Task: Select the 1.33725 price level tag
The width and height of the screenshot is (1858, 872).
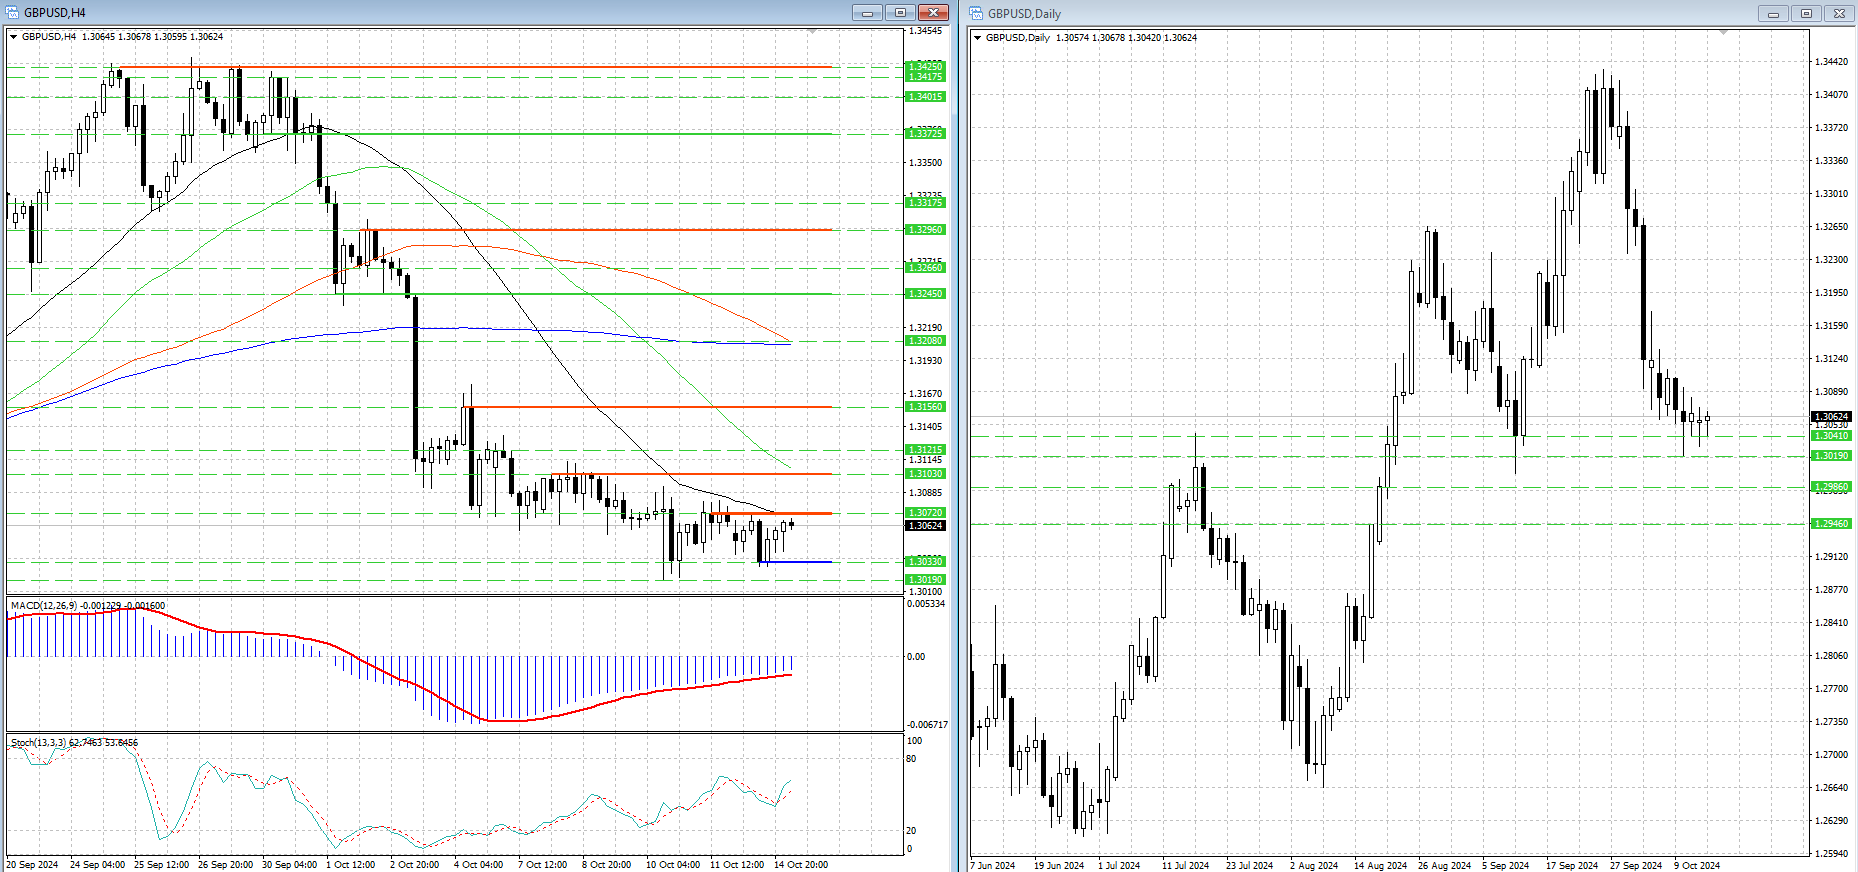Action: (x=925, y=134)
